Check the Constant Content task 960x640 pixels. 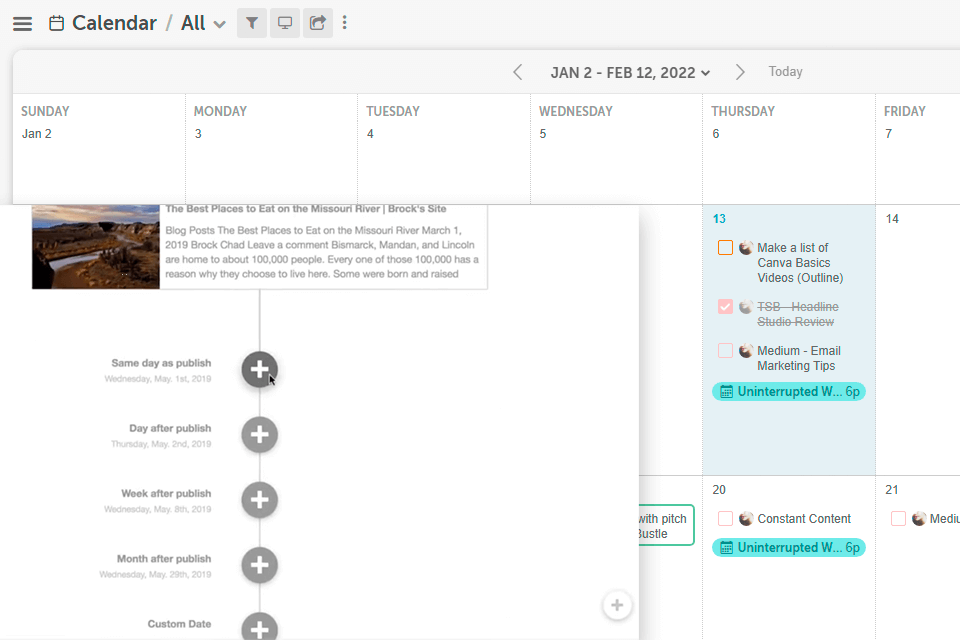coord(726,519)
